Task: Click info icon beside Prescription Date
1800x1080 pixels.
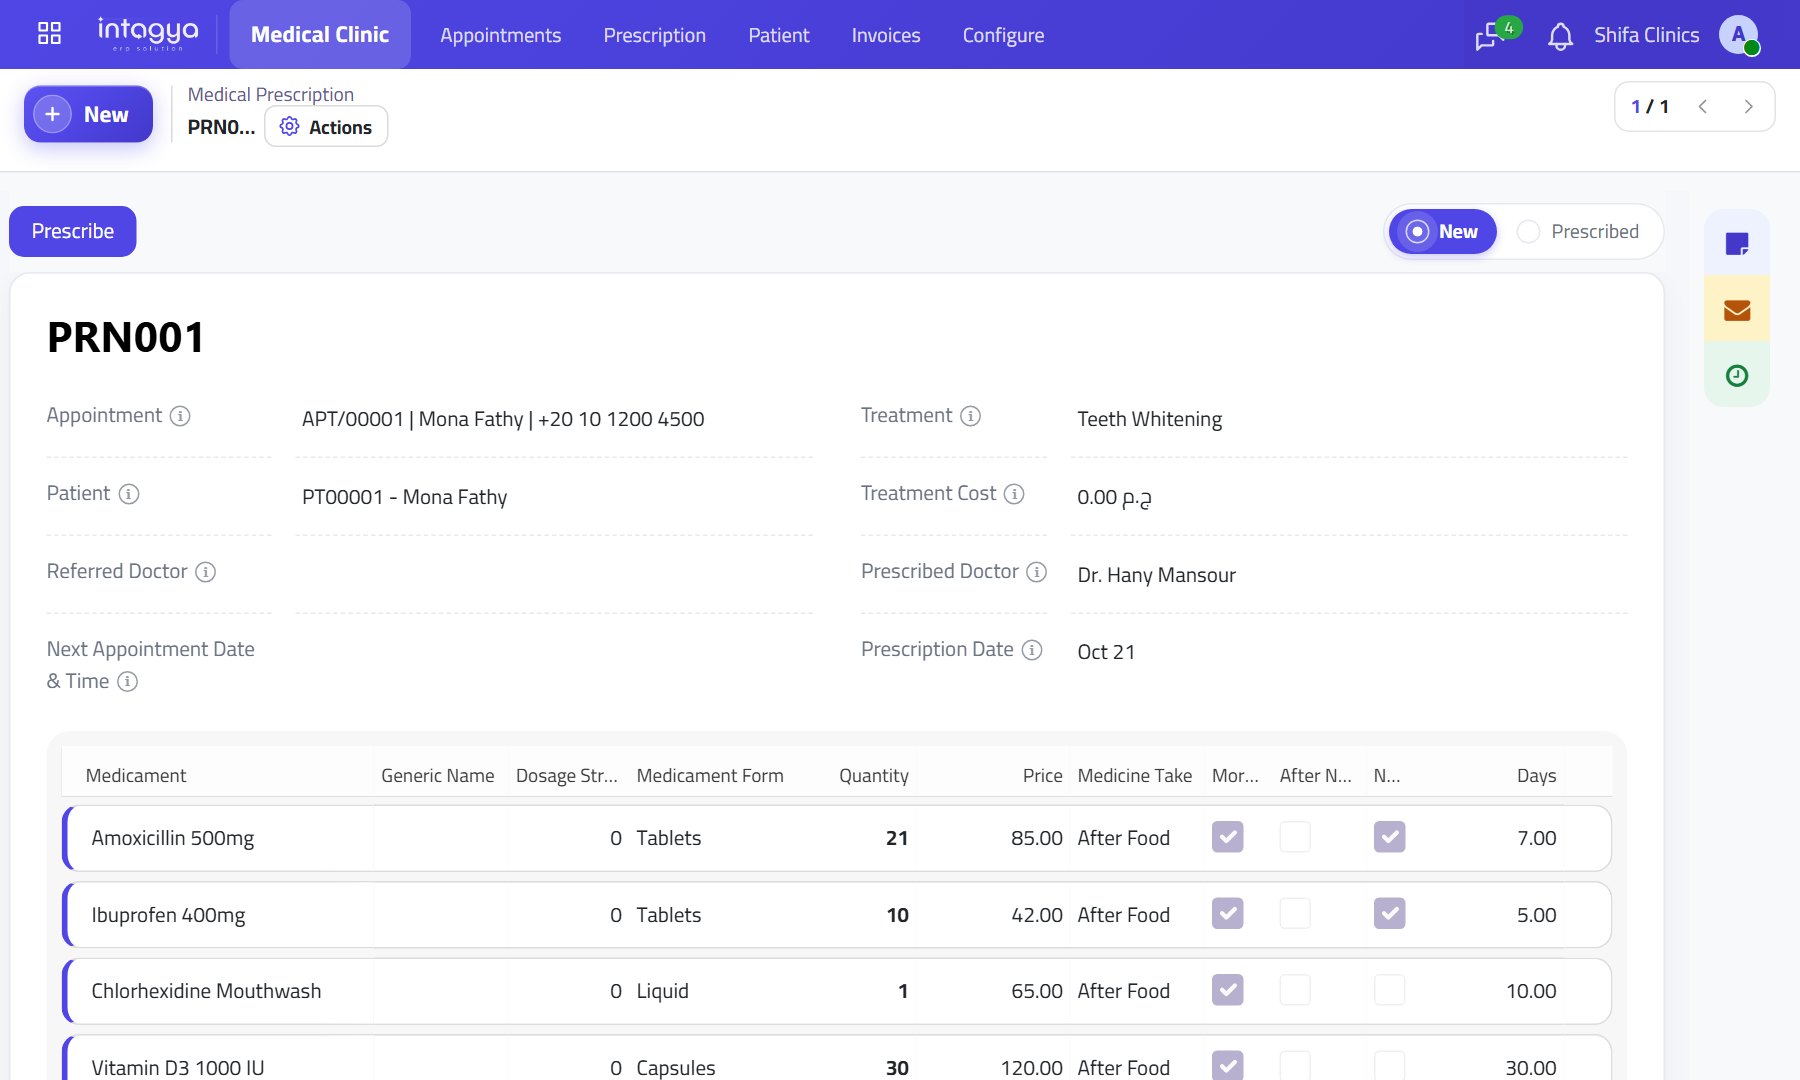Action: tap(1032, 650)
